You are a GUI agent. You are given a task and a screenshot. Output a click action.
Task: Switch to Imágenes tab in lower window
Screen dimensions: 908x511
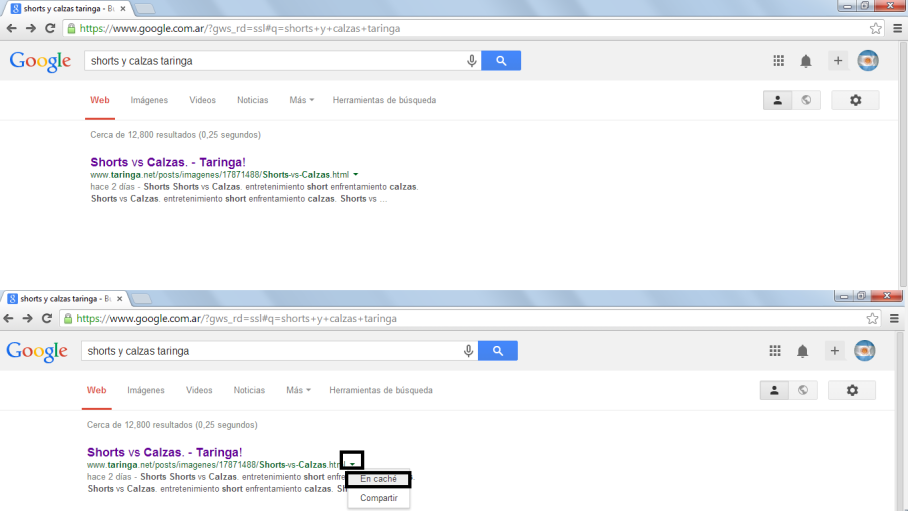(x=145, y=390)
